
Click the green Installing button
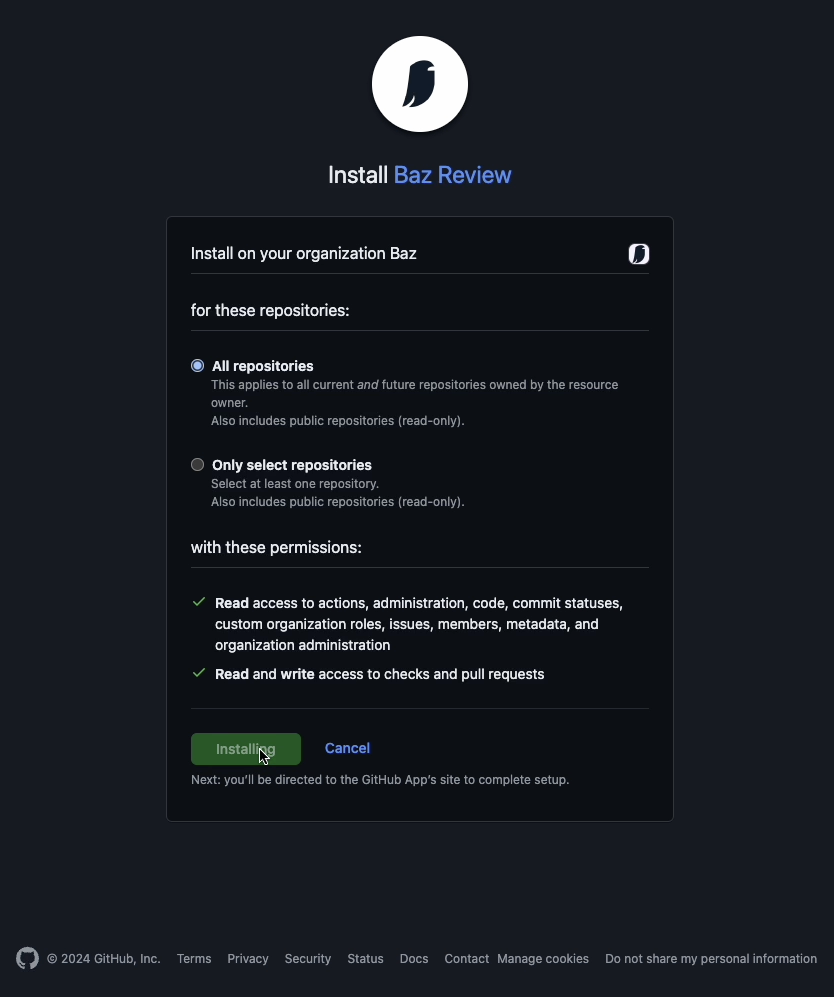(246, 749)
